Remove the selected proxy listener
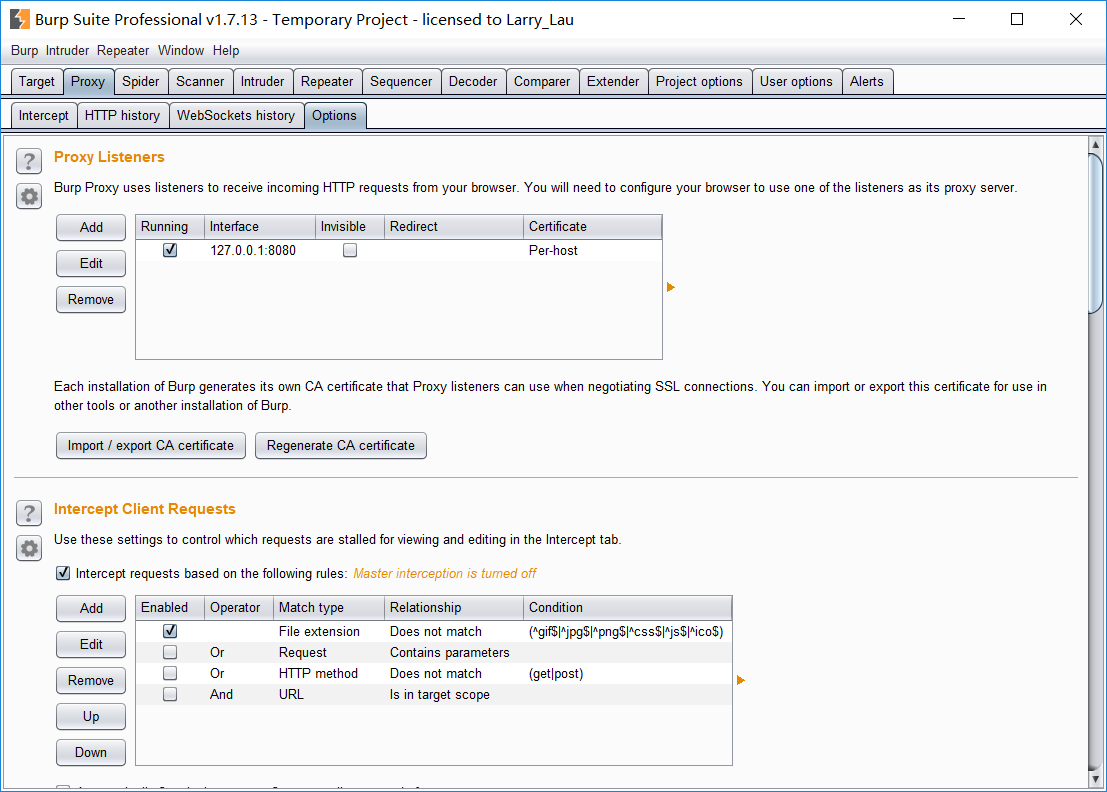Screen dimensions: 1107x792 (91, 299)
